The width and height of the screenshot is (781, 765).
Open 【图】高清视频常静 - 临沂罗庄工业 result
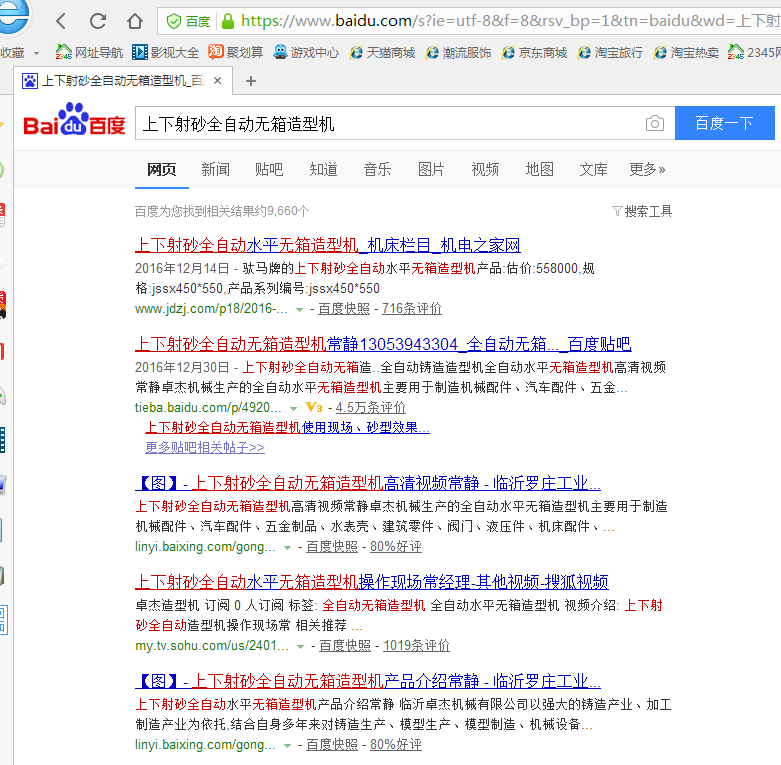pos(368,483)
